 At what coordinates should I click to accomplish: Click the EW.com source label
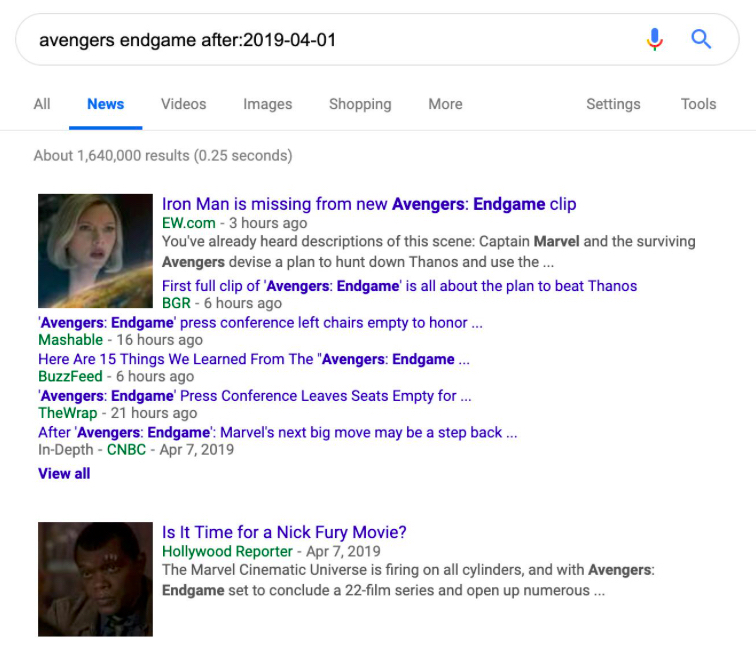tap(189, 223)
